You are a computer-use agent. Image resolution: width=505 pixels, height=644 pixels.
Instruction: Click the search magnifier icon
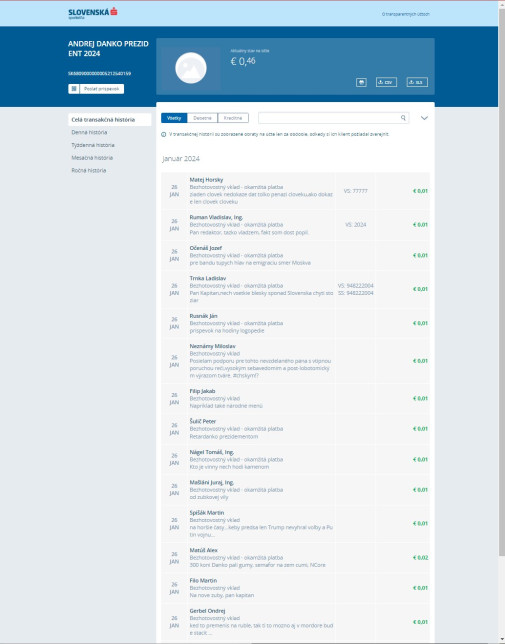(403, 118)
